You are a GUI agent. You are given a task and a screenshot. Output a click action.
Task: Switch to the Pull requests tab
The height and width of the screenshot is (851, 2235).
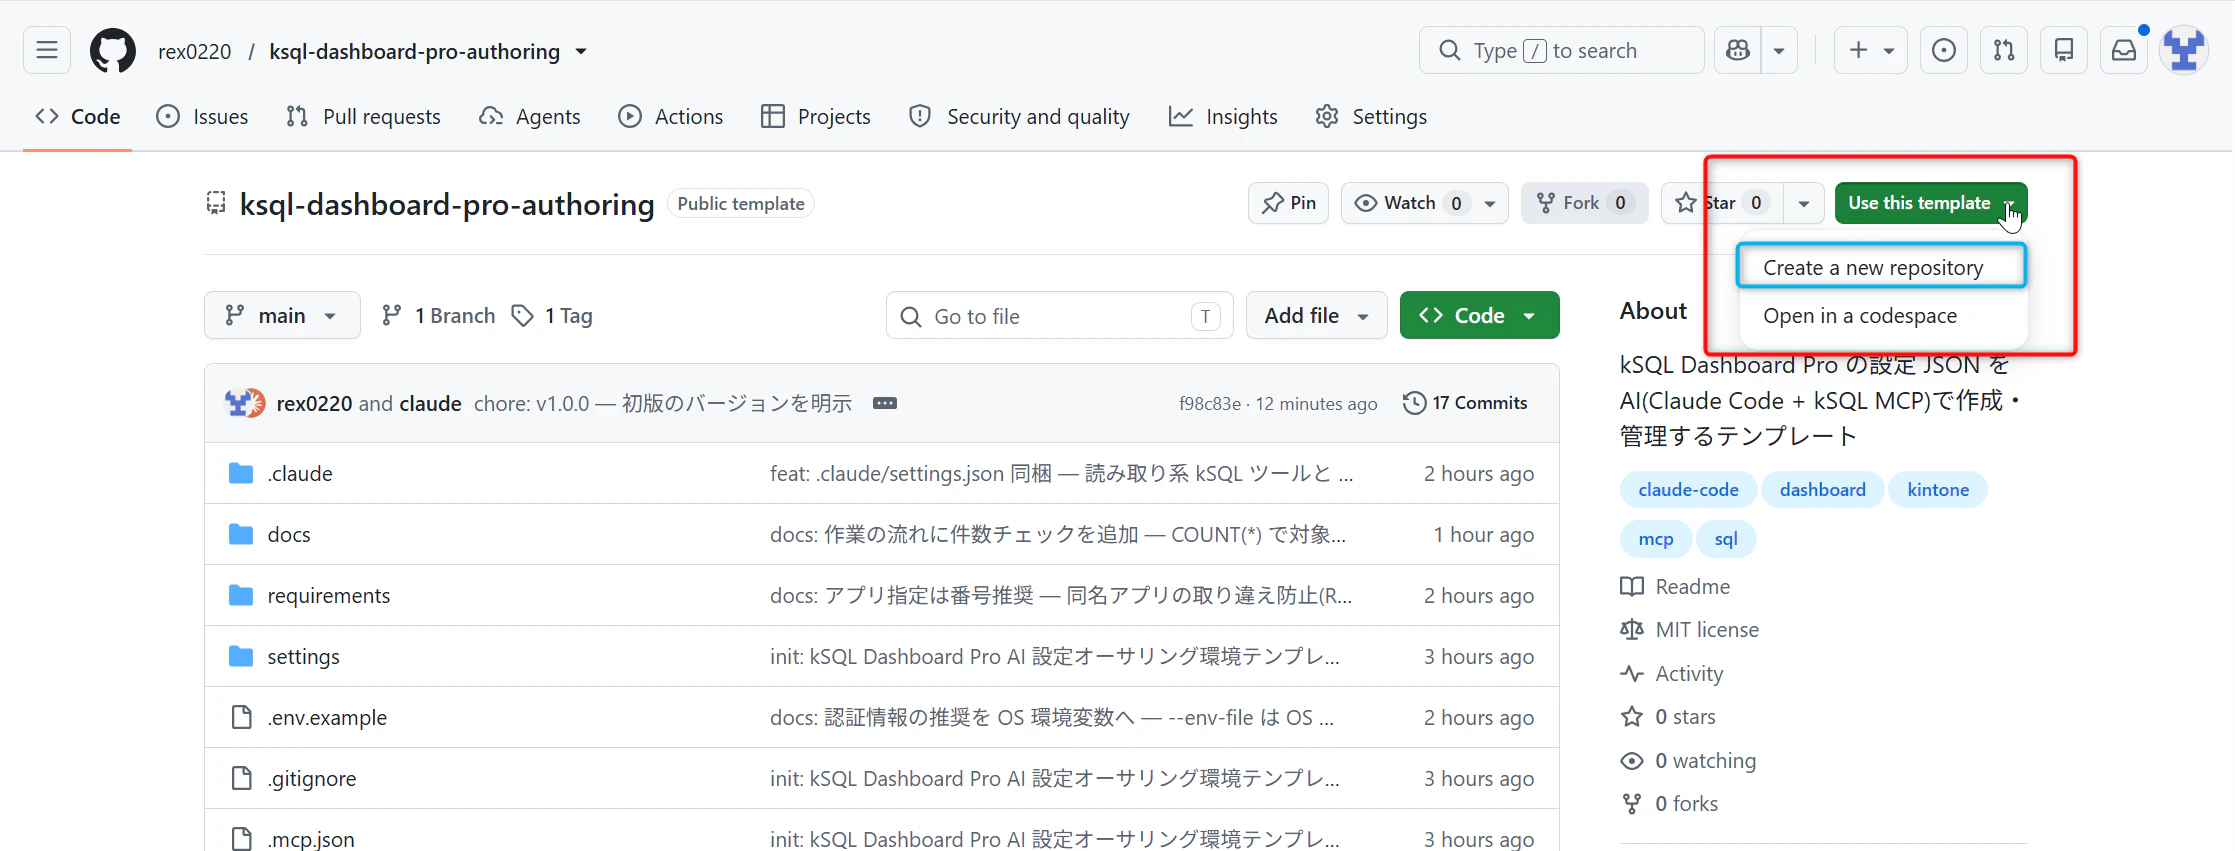[363, 116]
